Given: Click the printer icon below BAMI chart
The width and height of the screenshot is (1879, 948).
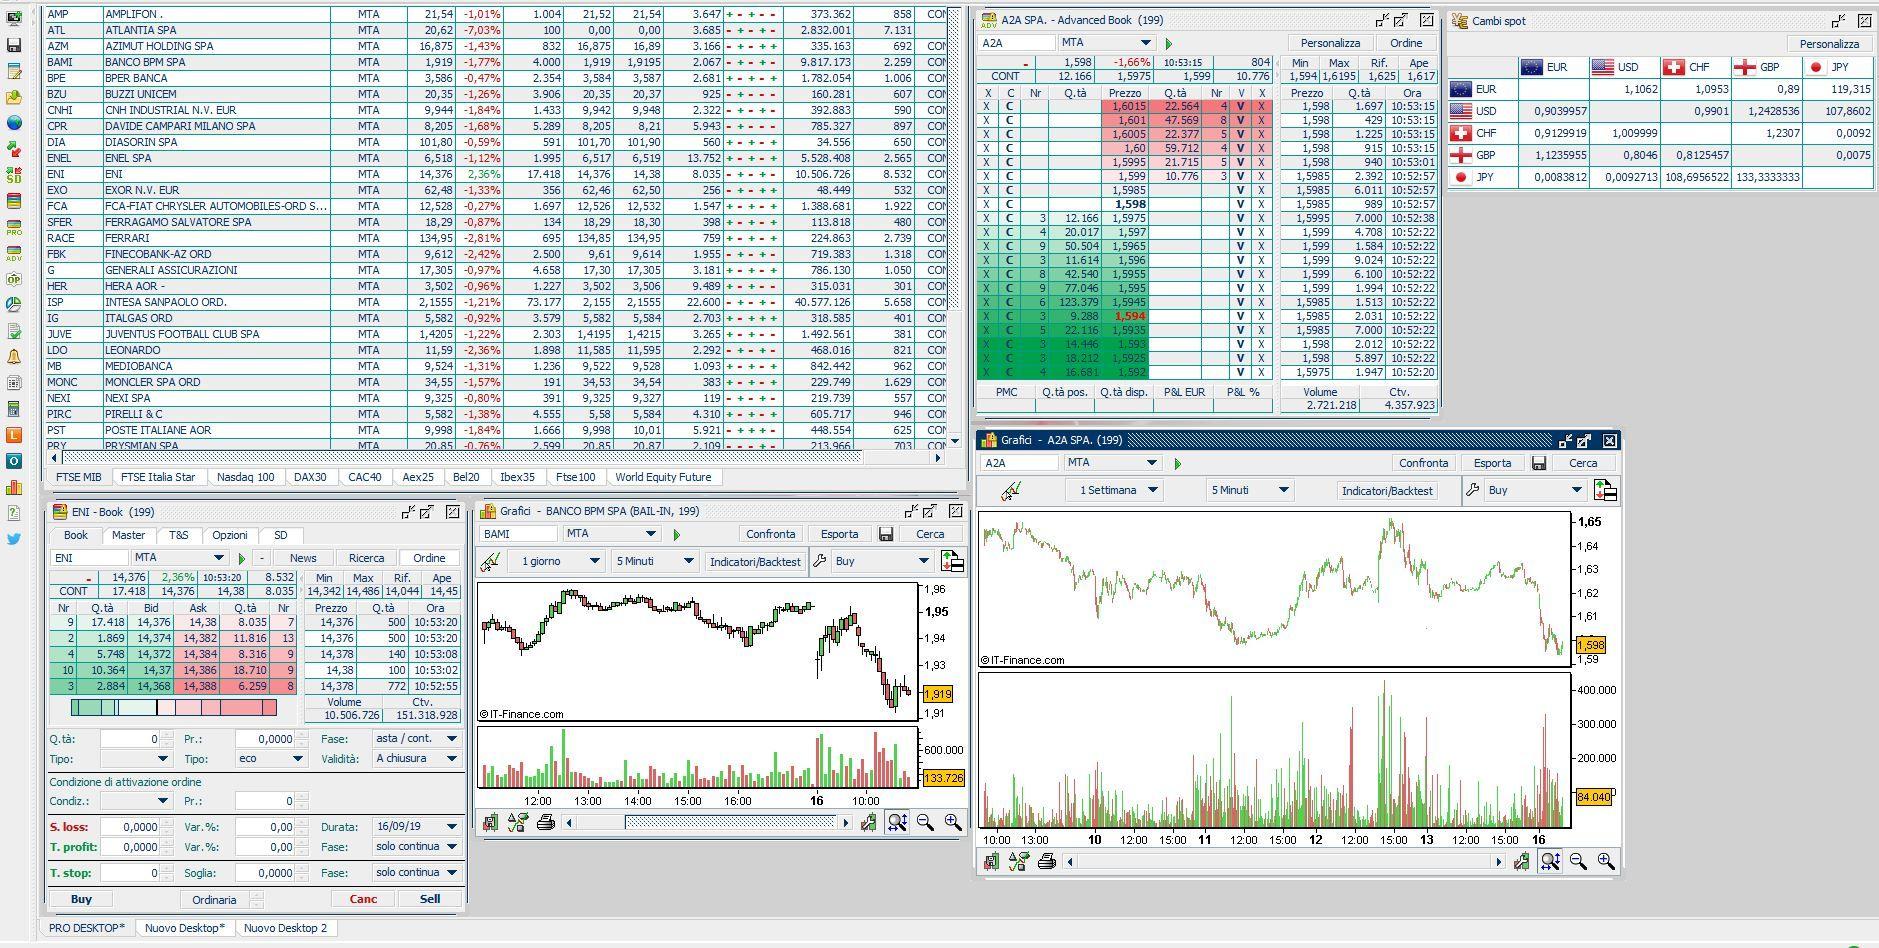Looking at the screenshot, I should click(x=546, y=822).
